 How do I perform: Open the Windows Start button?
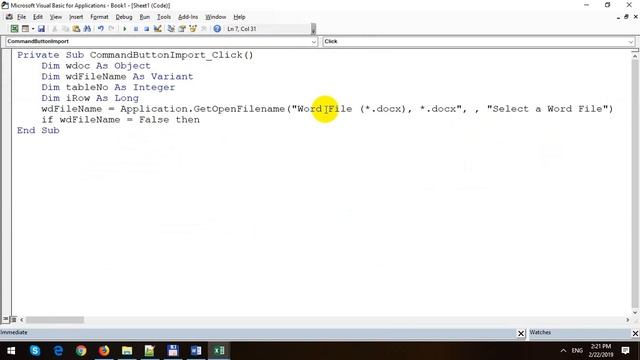point(11,351)
